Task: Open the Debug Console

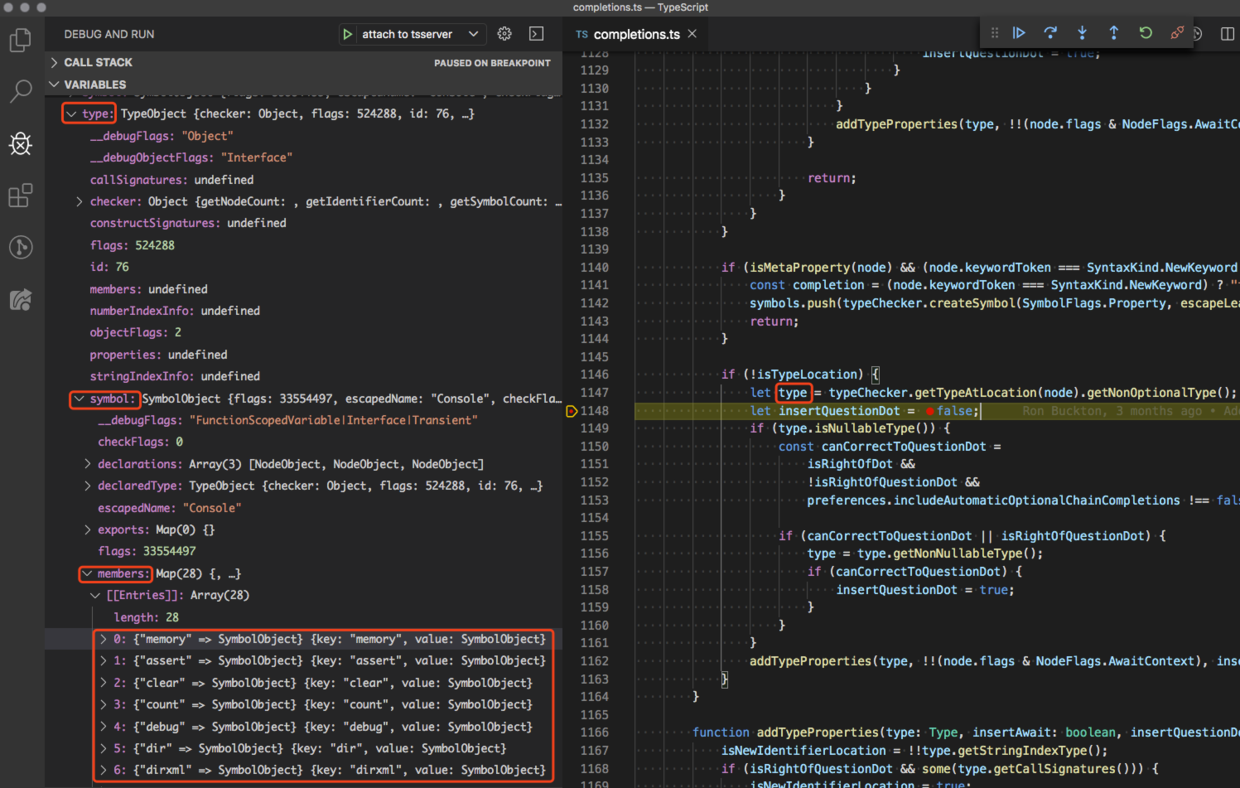Action: [536, 34]
